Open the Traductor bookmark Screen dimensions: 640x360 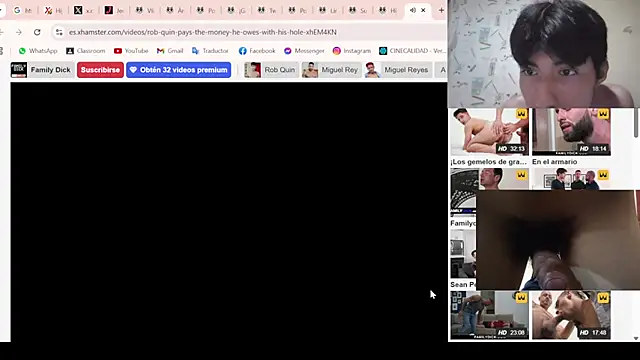(x=210, y=51)
